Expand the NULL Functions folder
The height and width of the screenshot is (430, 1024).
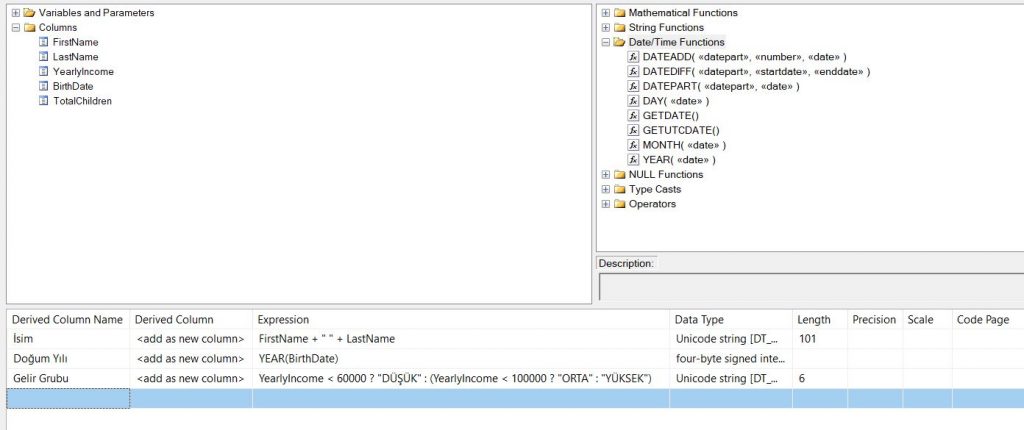coord(606,174)
